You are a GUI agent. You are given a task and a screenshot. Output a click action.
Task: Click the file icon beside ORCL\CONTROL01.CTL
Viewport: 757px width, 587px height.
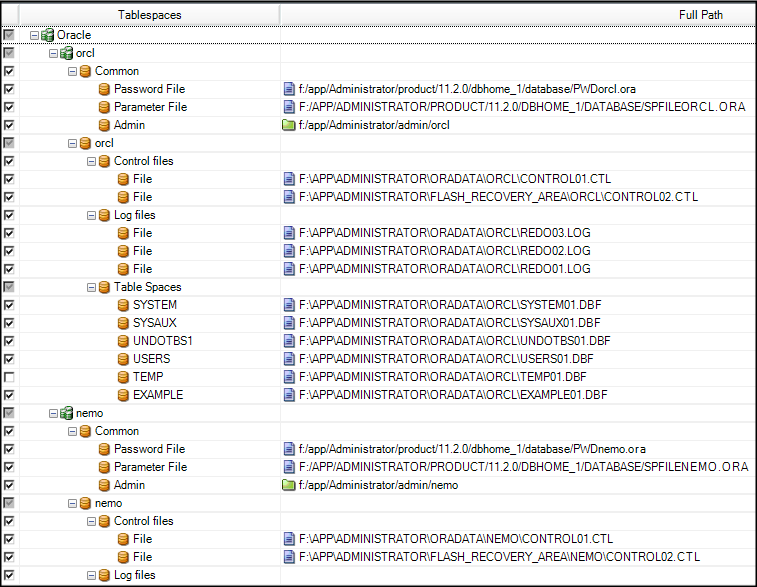coord(289,179)
